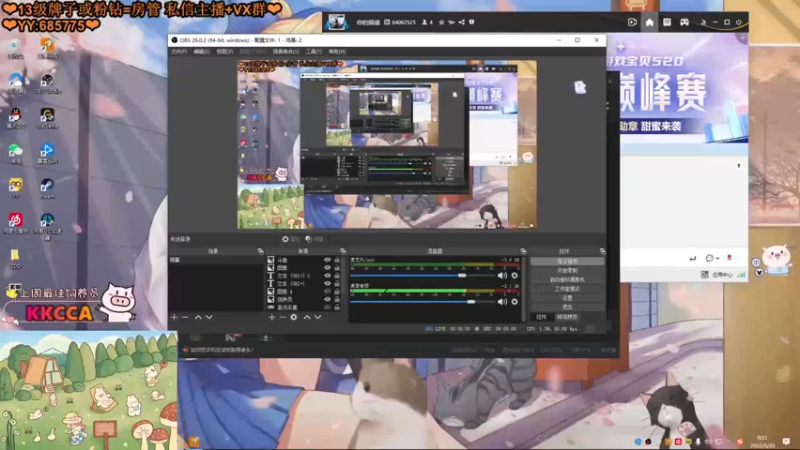Hide the 文本 (GDI+) source
This screenshot has width=800, height=450.
pyautogui.click(x=327, y=283)
